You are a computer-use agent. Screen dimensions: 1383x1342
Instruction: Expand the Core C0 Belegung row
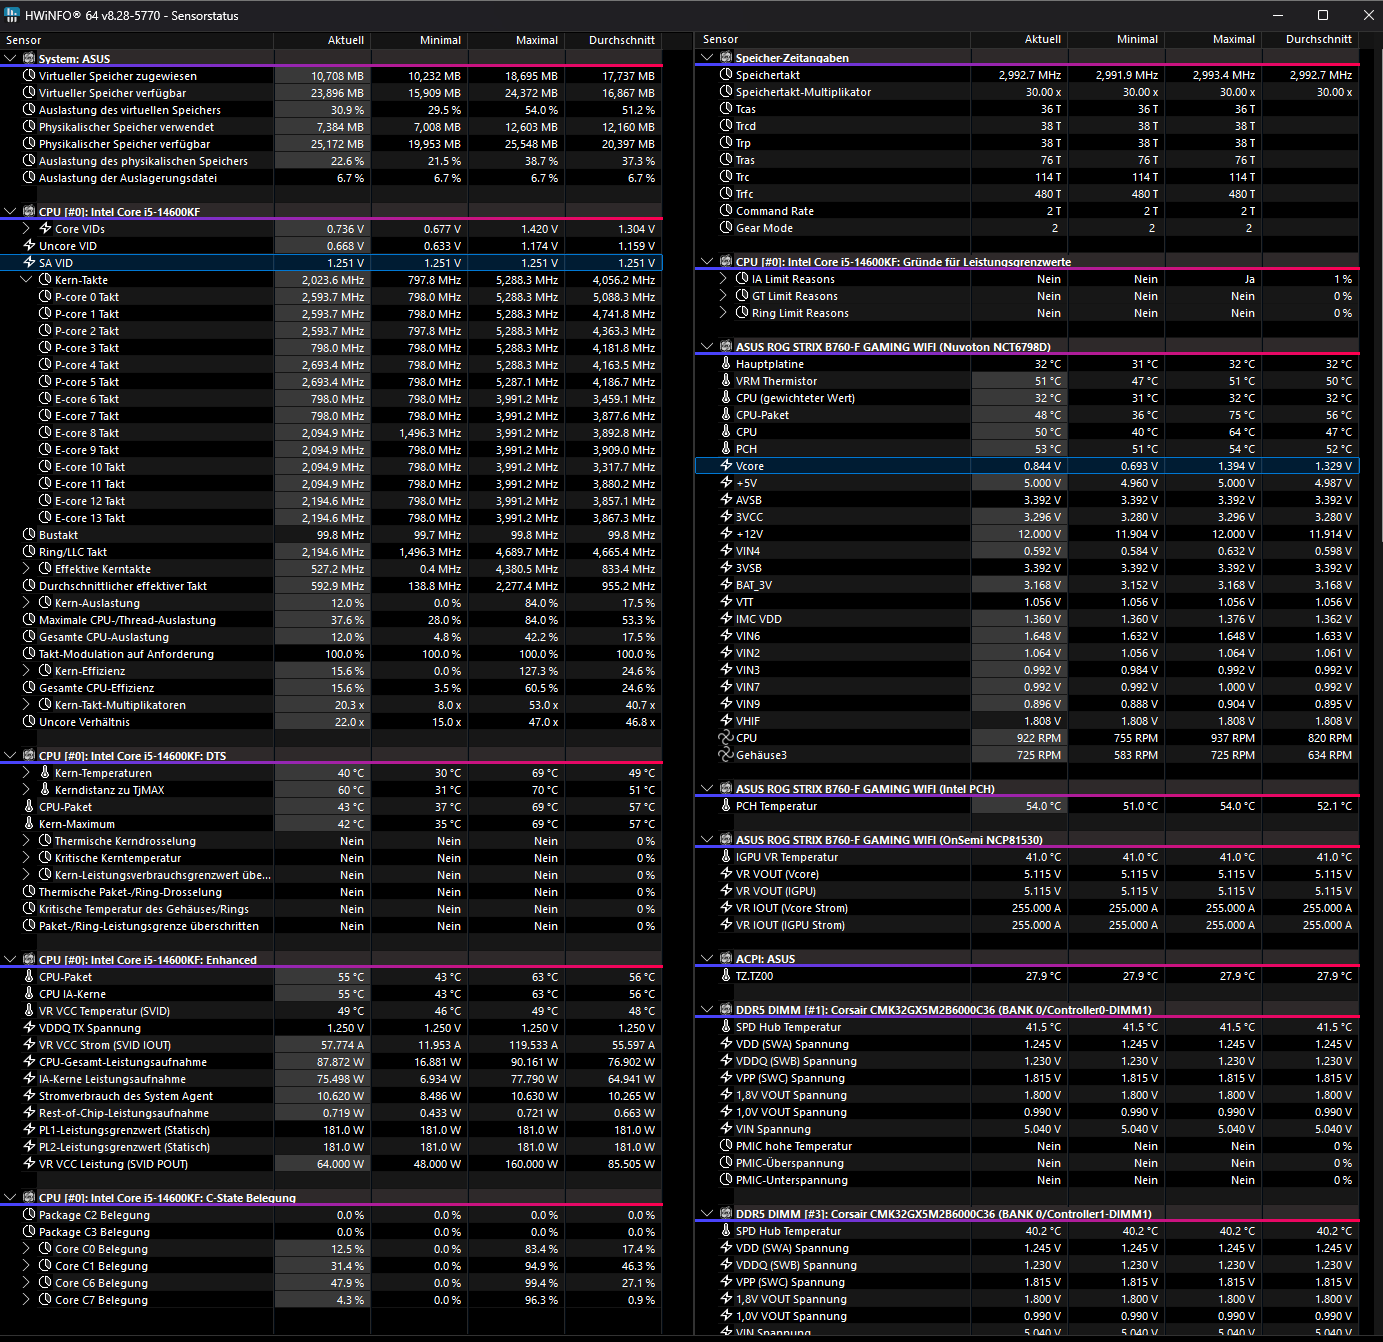tap(27, 1249)
